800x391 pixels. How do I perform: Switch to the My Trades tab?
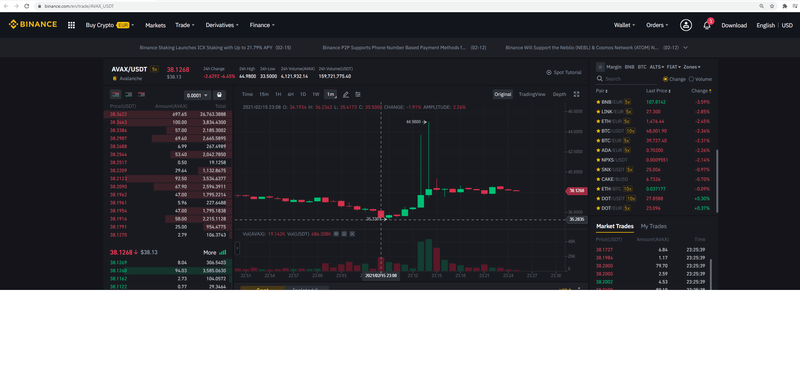click(654, 226)
